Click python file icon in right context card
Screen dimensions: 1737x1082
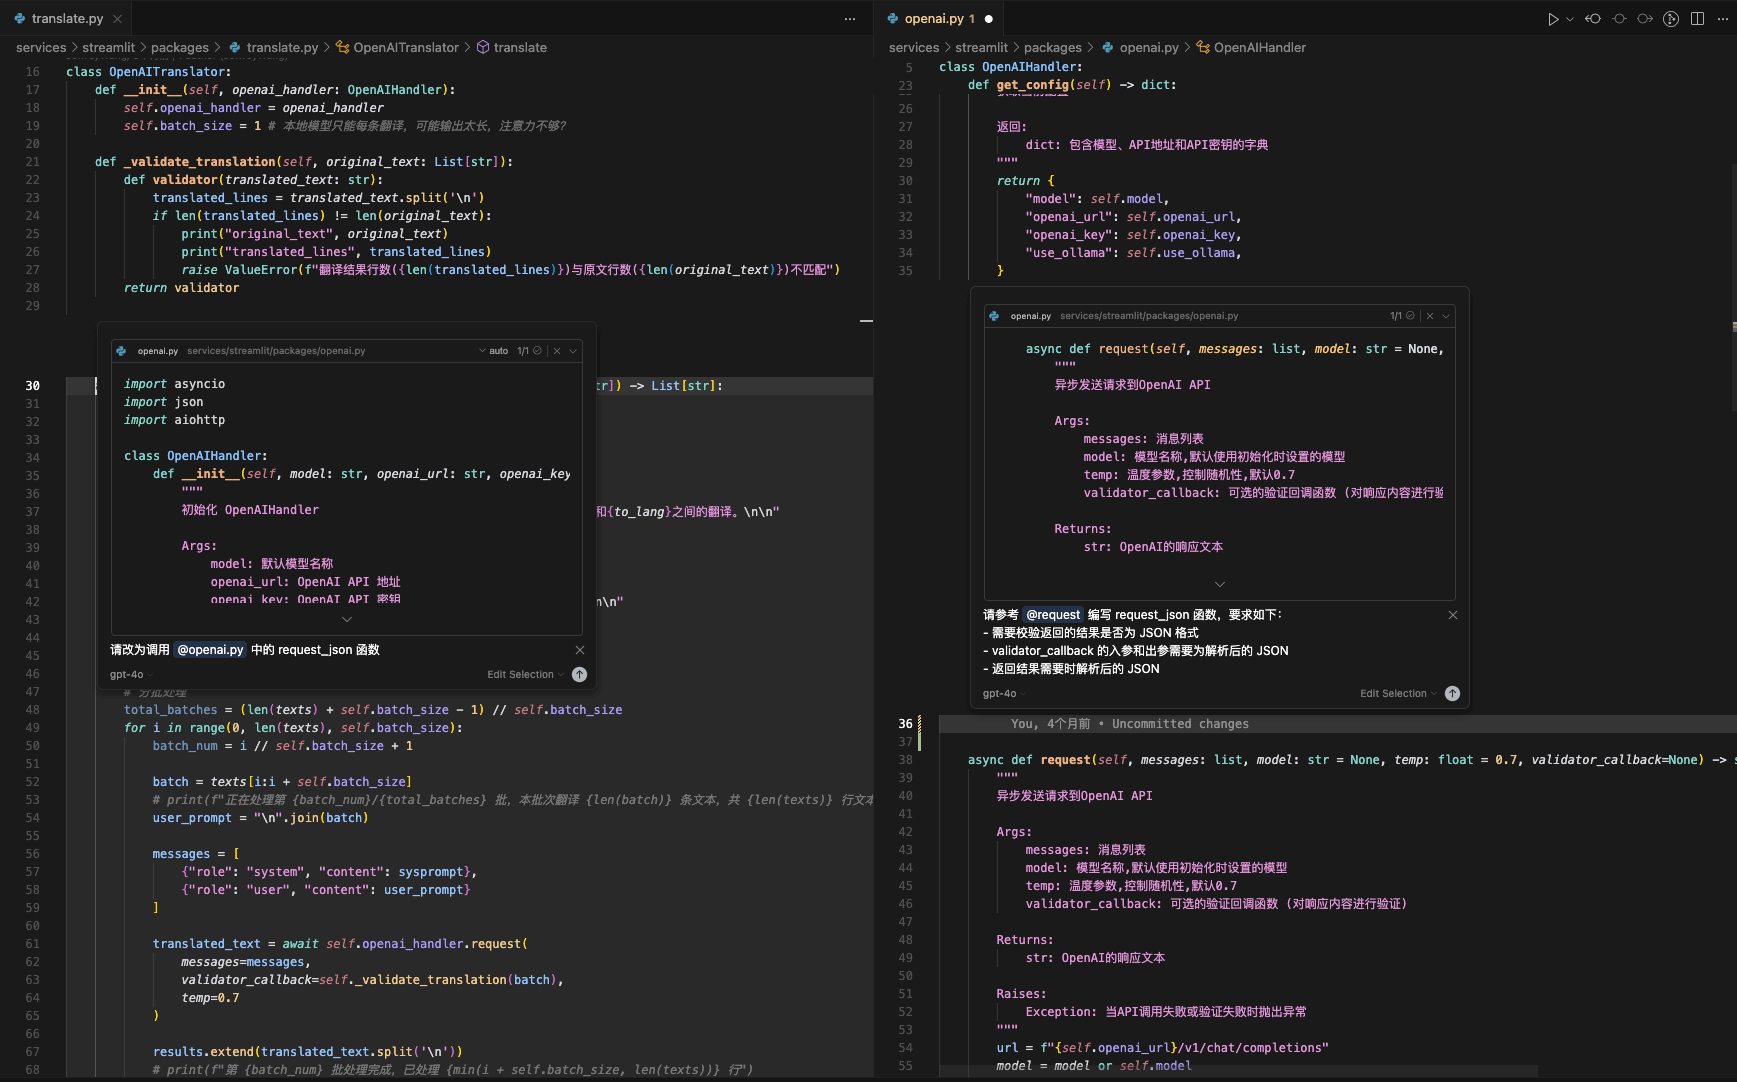(995, 316)
